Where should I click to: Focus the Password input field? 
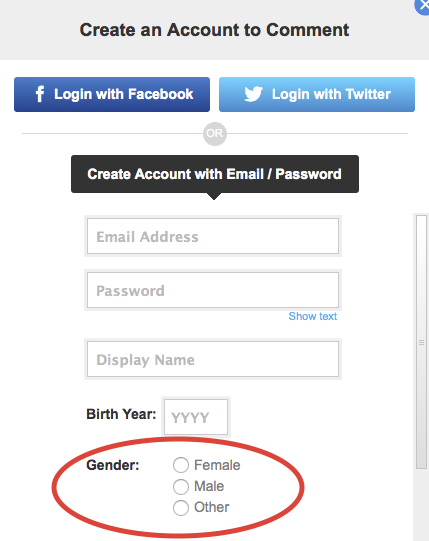click(x=213, y=290)
